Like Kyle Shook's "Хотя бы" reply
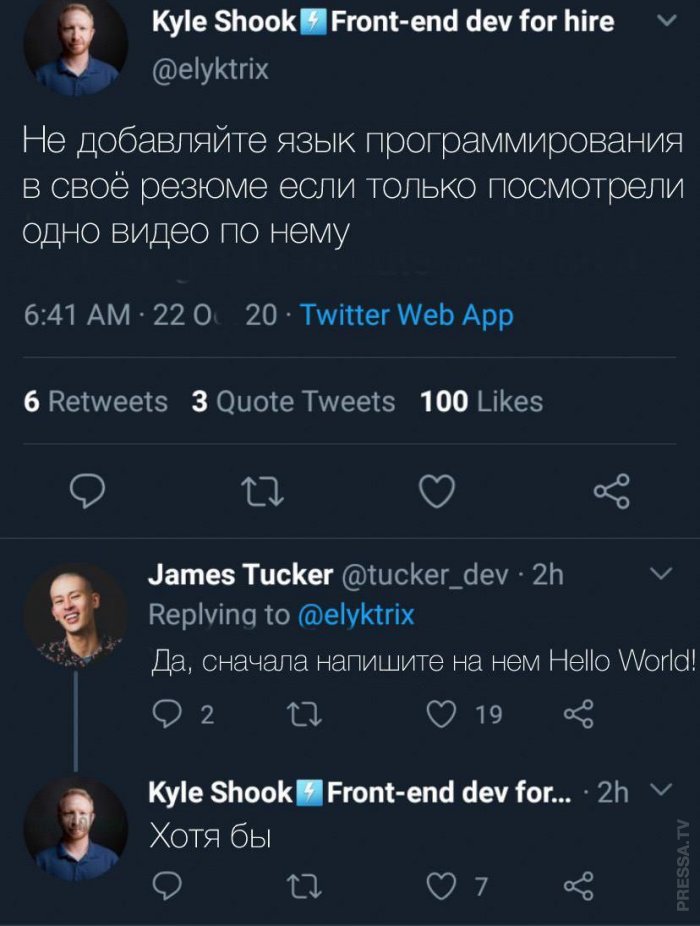Screen dimensions: 700x926 [x=441, y=887]
